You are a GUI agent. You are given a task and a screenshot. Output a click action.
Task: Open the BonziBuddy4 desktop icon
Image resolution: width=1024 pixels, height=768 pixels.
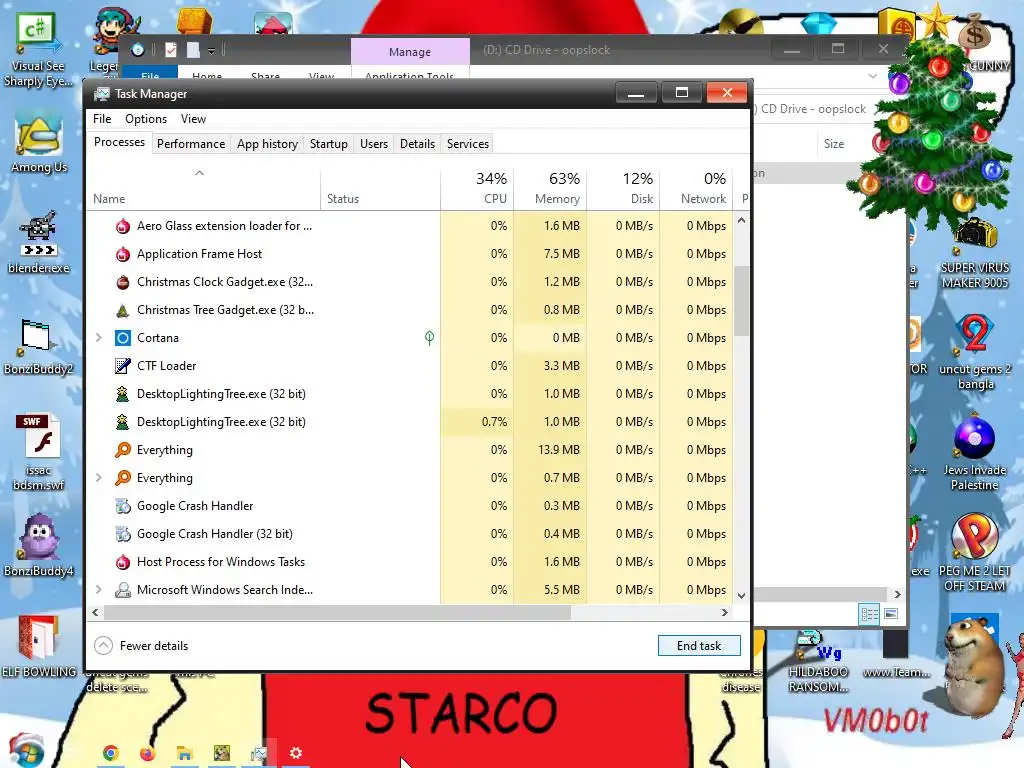(x=39, y=545)
